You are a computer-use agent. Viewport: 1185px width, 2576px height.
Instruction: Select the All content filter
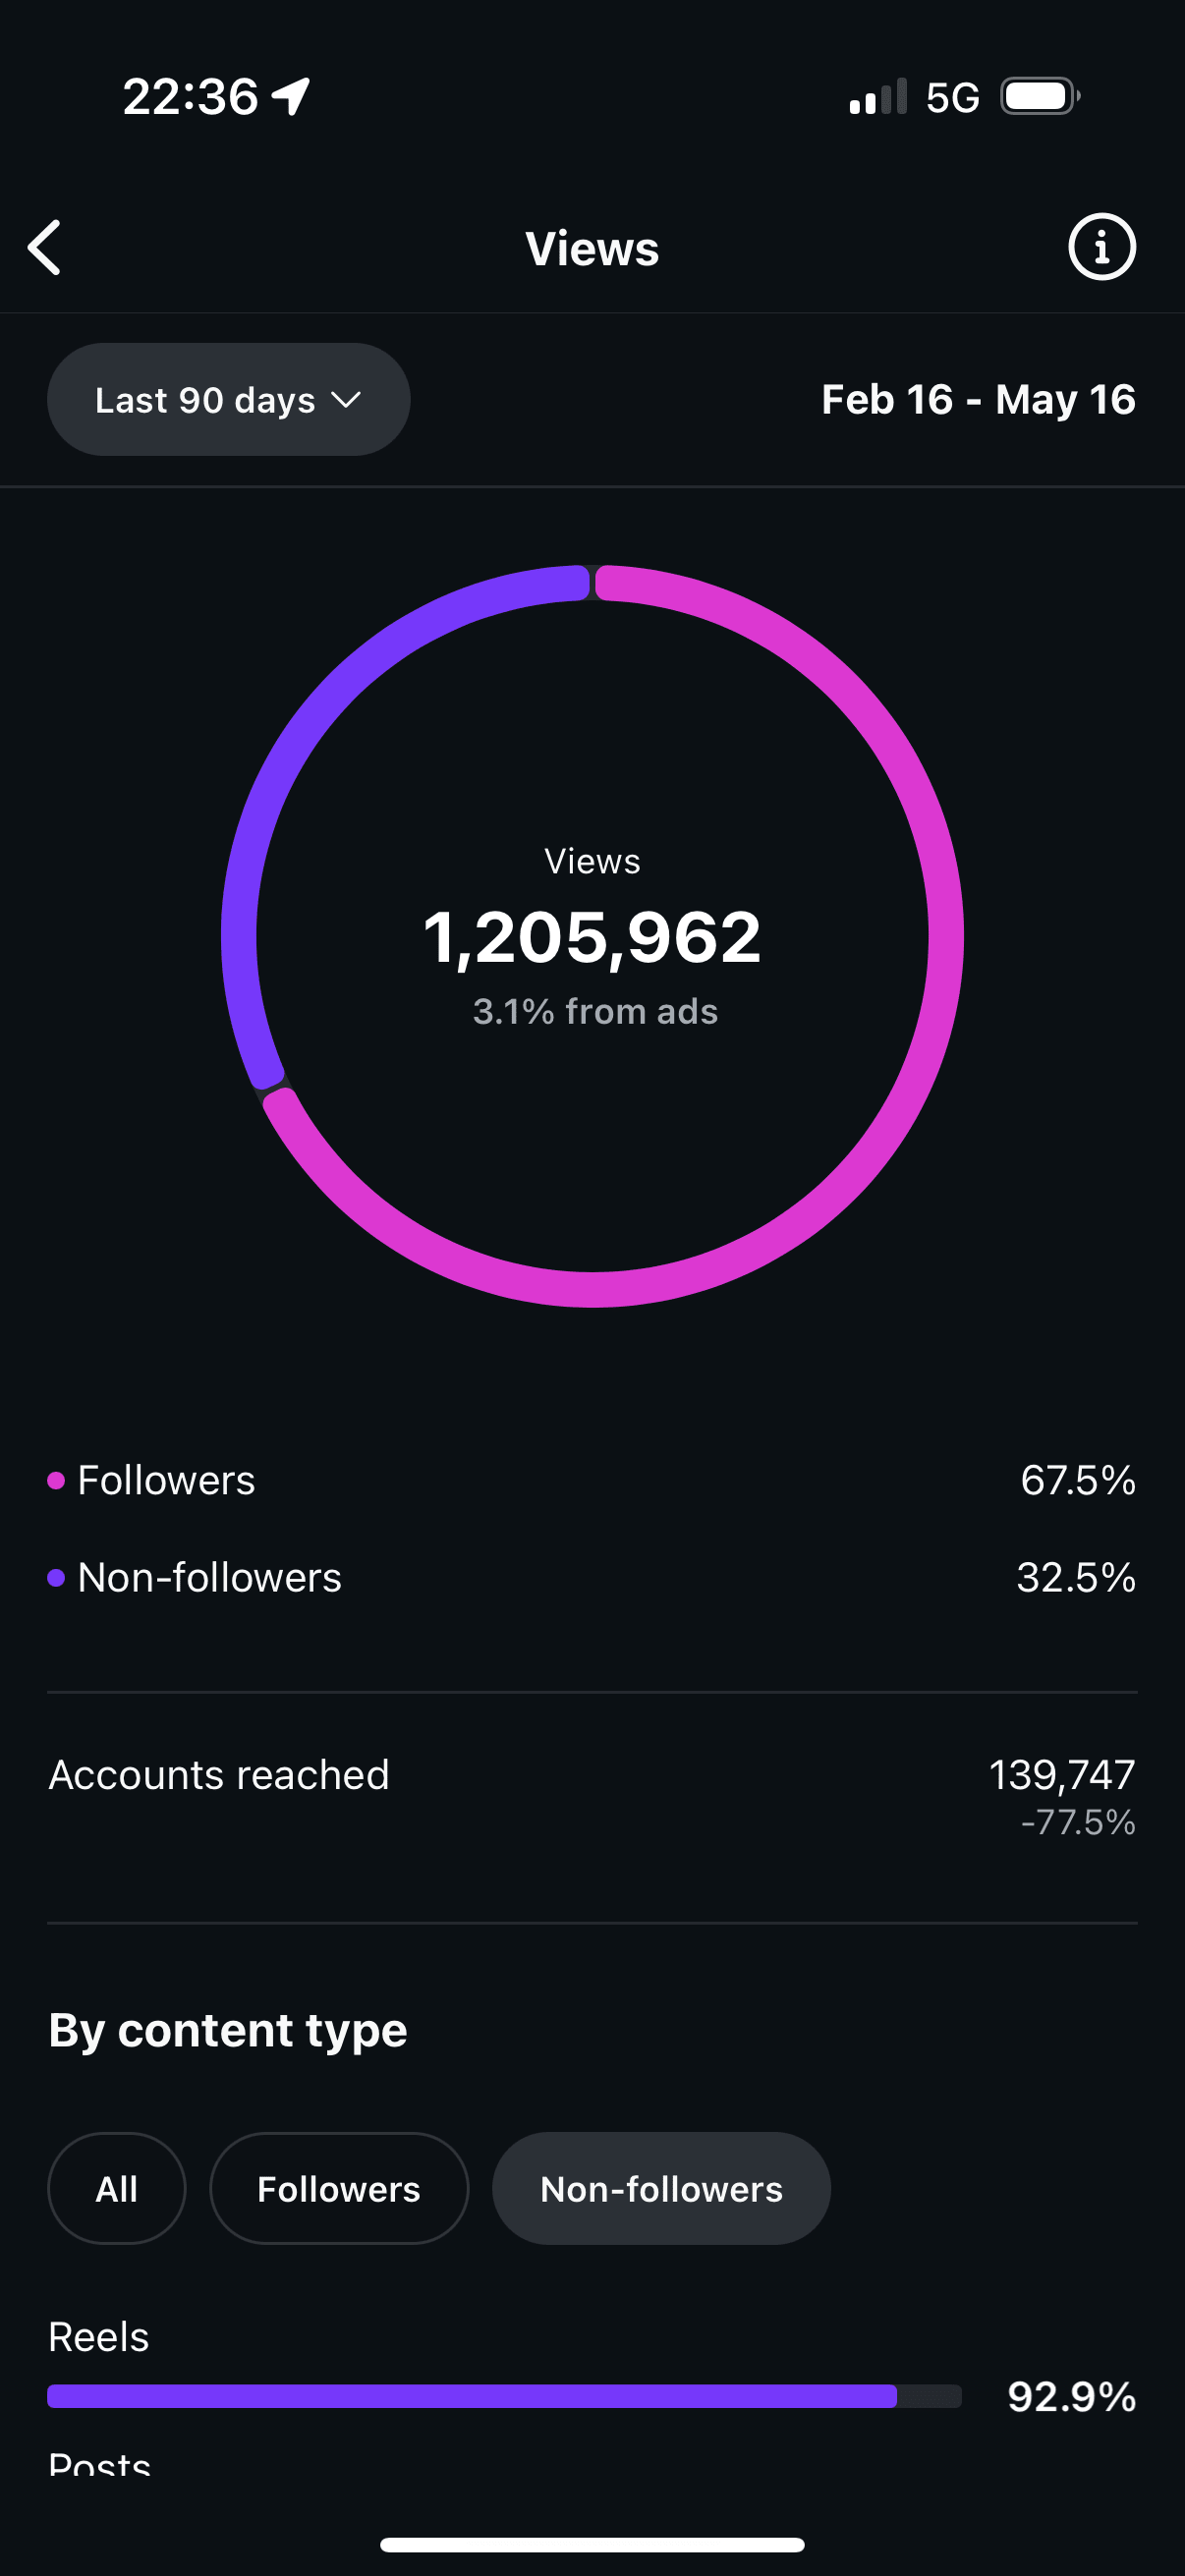click(x=116, y=2188)
